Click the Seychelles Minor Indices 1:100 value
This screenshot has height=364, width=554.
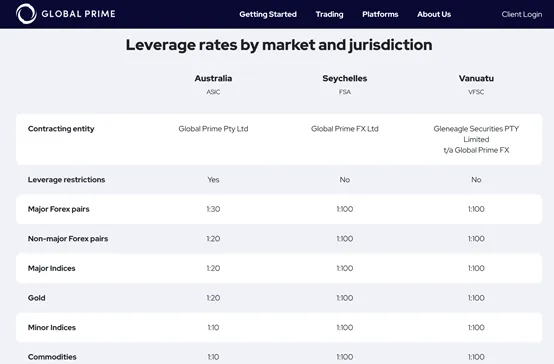[x=345, y=328]
